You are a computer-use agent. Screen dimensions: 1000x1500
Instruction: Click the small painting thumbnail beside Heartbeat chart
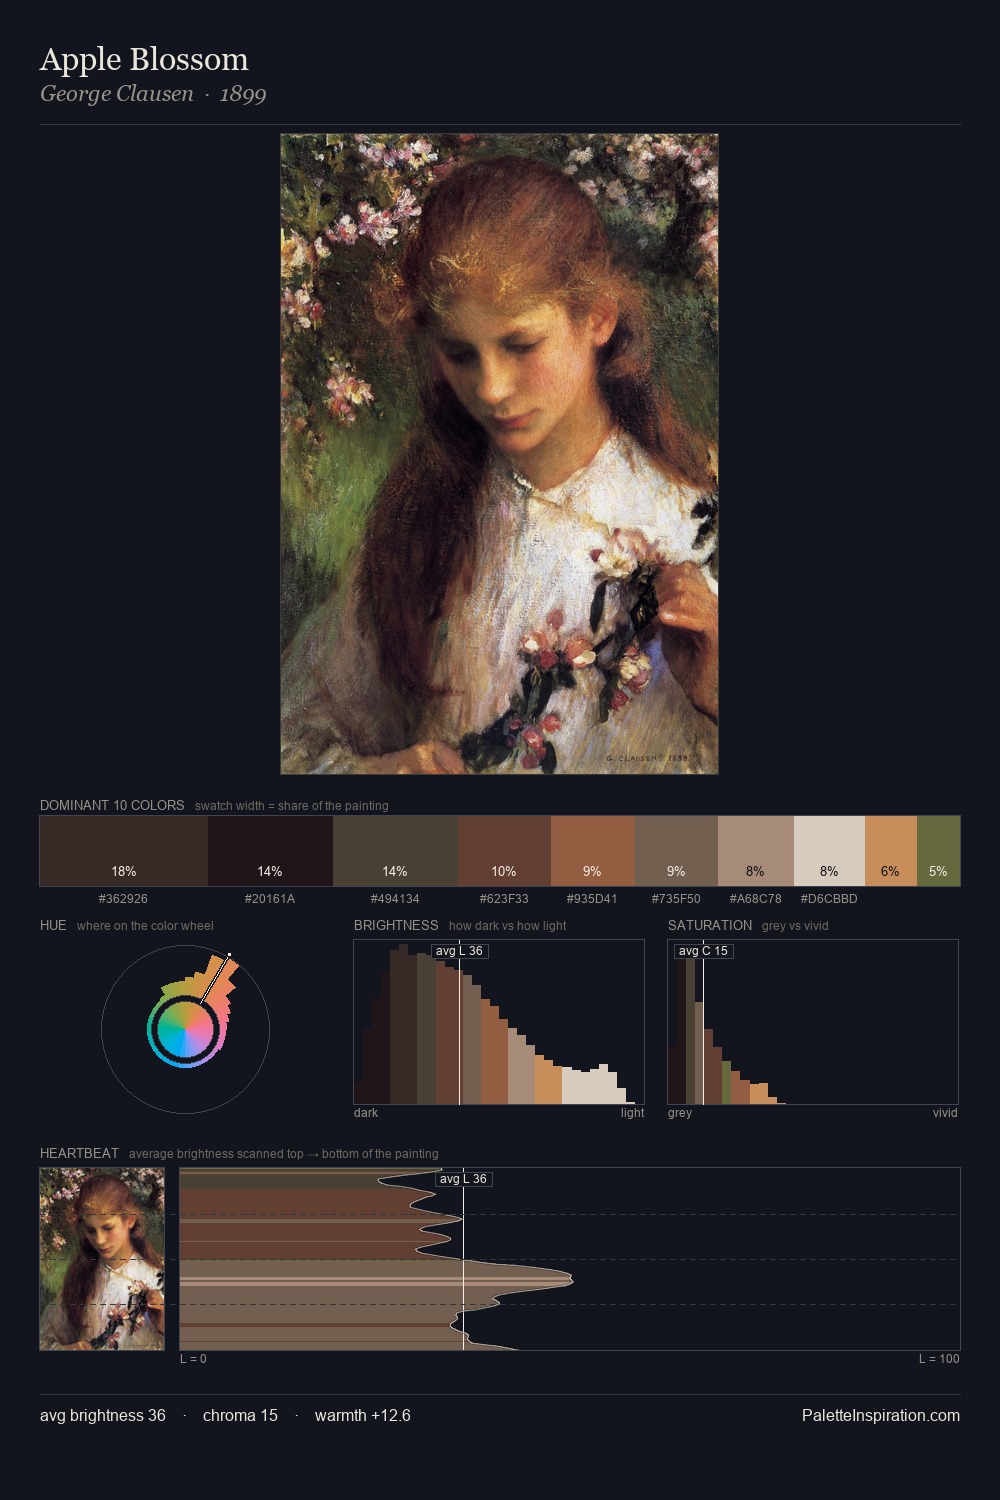tap(102, 1259)
